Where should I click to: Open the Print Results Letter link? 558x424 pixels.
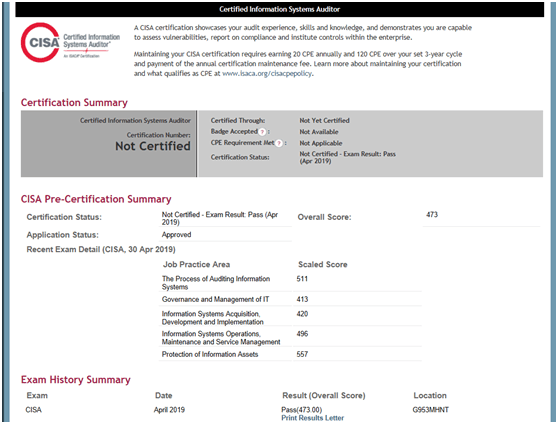click(x=312, y=418)
